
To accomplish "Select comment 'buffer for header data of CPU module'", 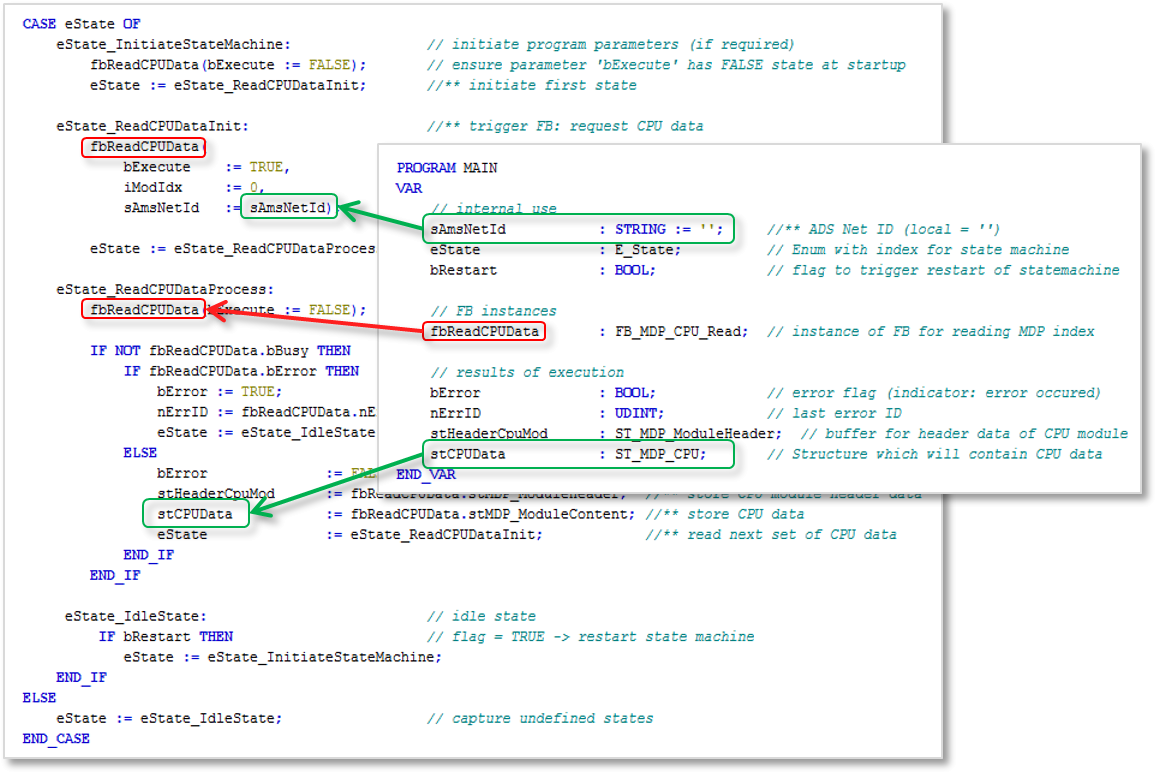I will pos(965,433).
